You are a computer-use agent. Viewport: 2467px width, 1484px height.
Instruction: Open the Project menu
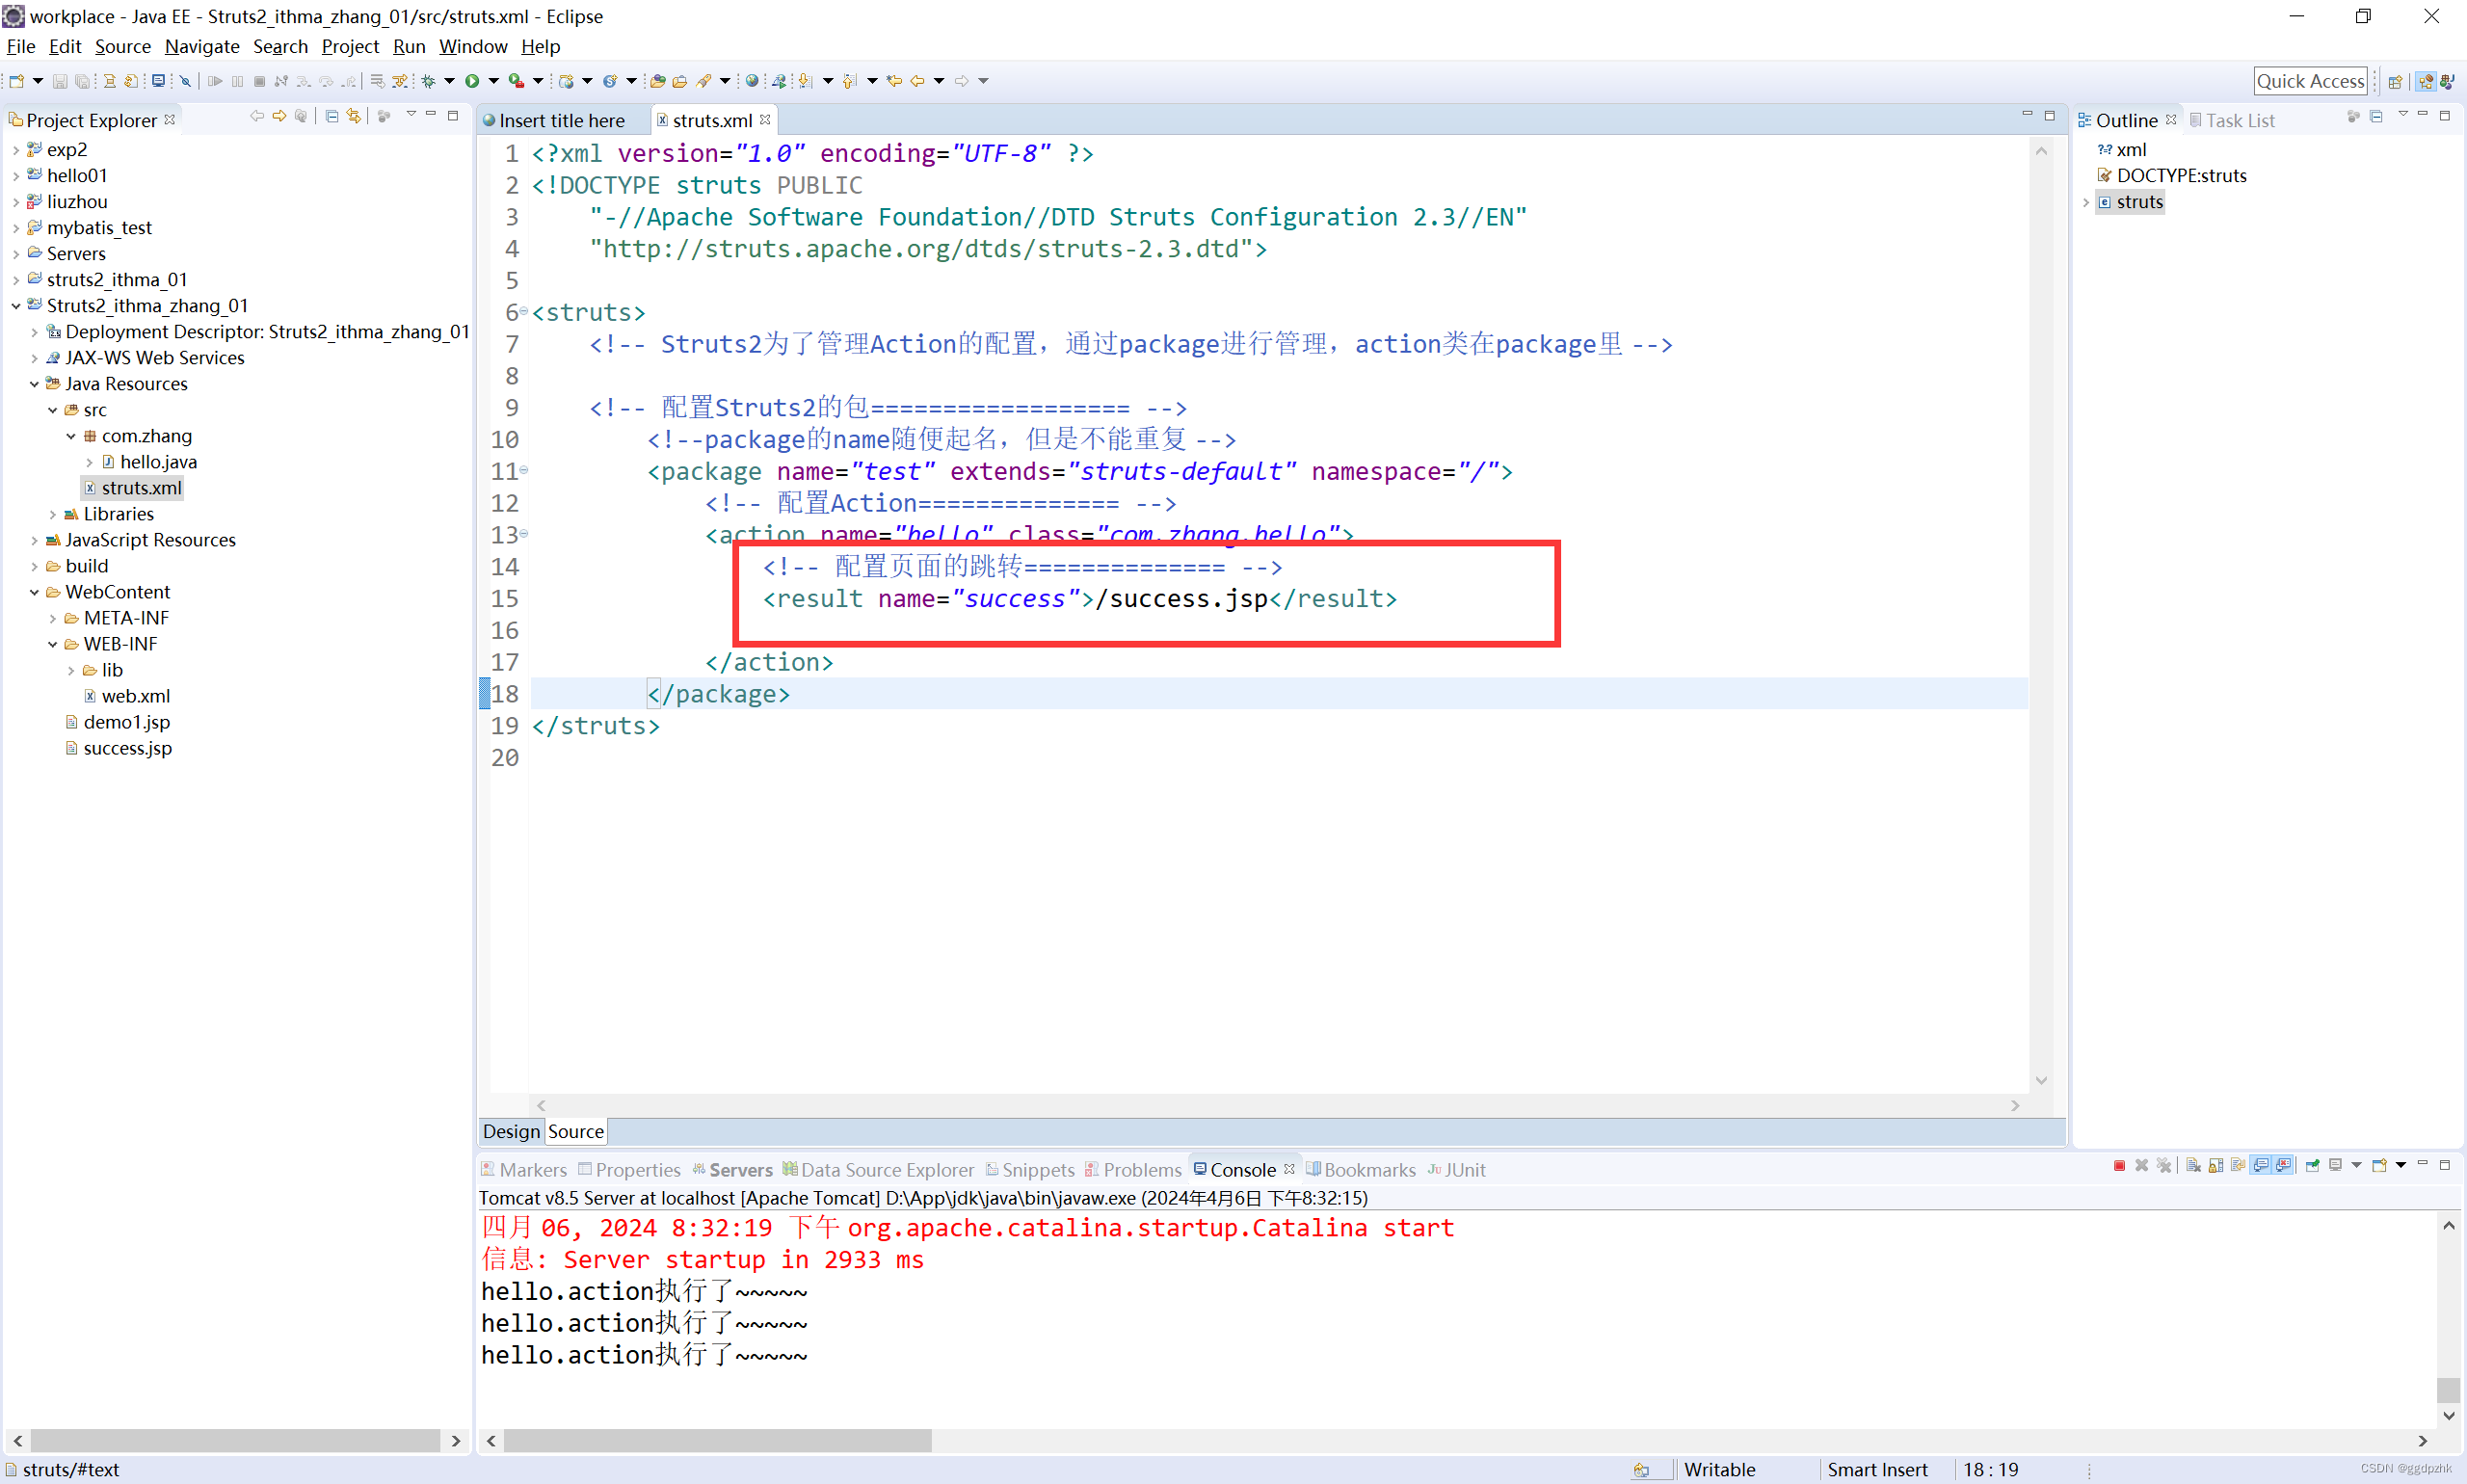tap(350, 46)
